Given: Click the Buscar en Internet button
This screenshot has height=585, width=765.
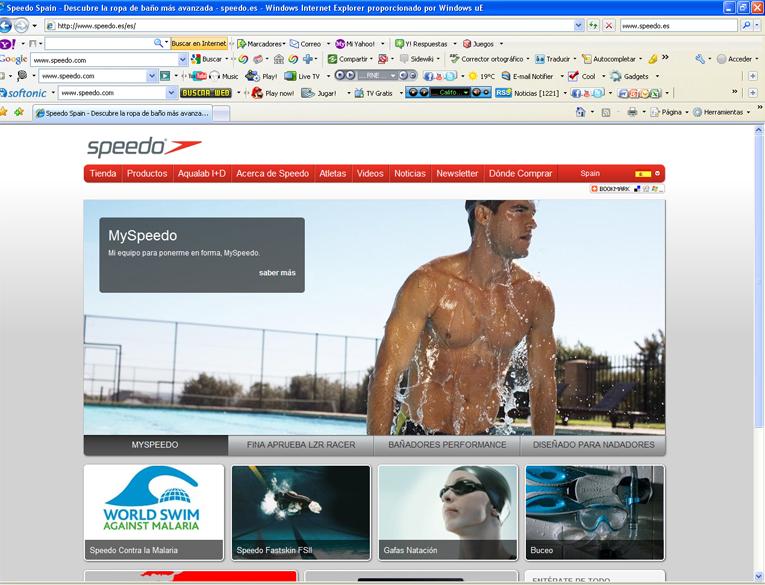Looking at the screenshot, I should 199,43.
